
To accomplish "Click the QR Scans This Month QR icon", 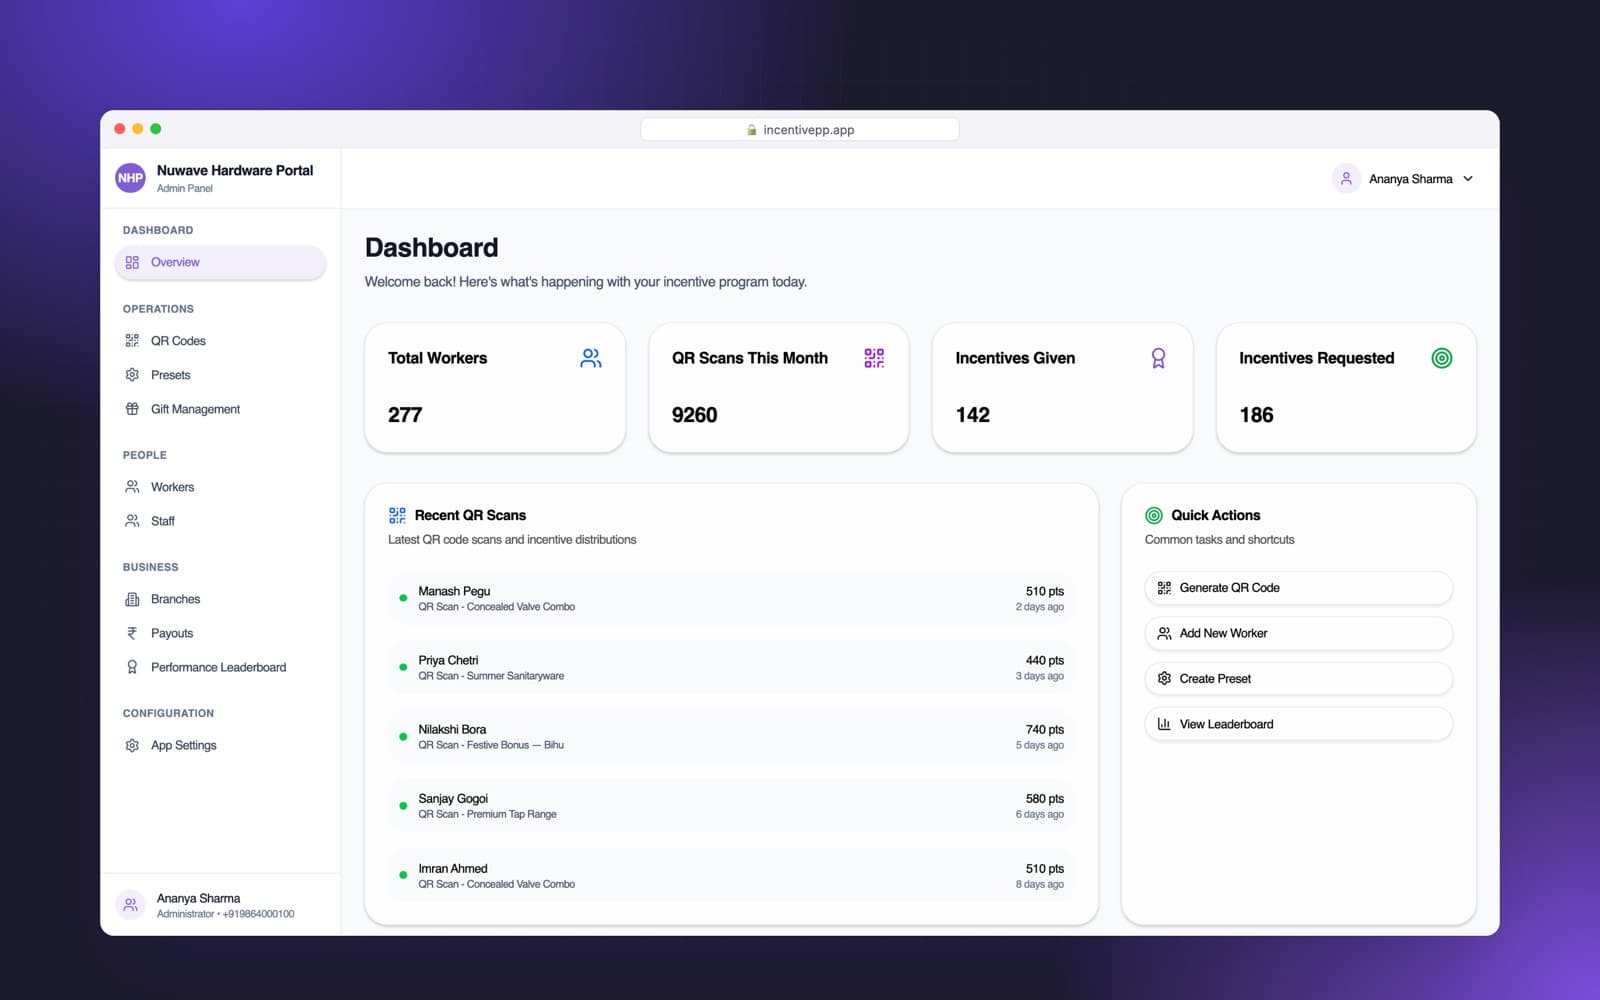I will tap(874, 358).
